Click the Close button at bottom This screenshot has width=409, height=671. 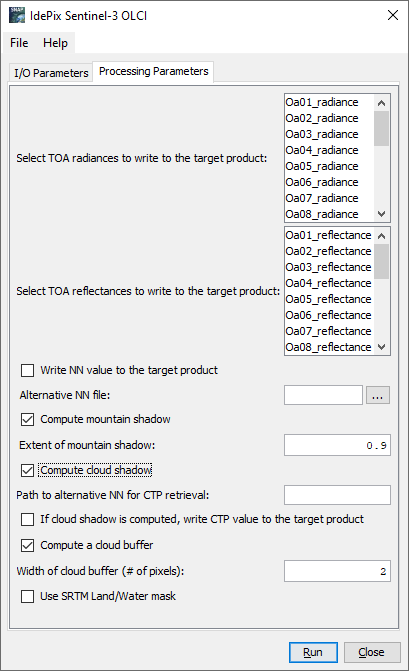point(372,652)
